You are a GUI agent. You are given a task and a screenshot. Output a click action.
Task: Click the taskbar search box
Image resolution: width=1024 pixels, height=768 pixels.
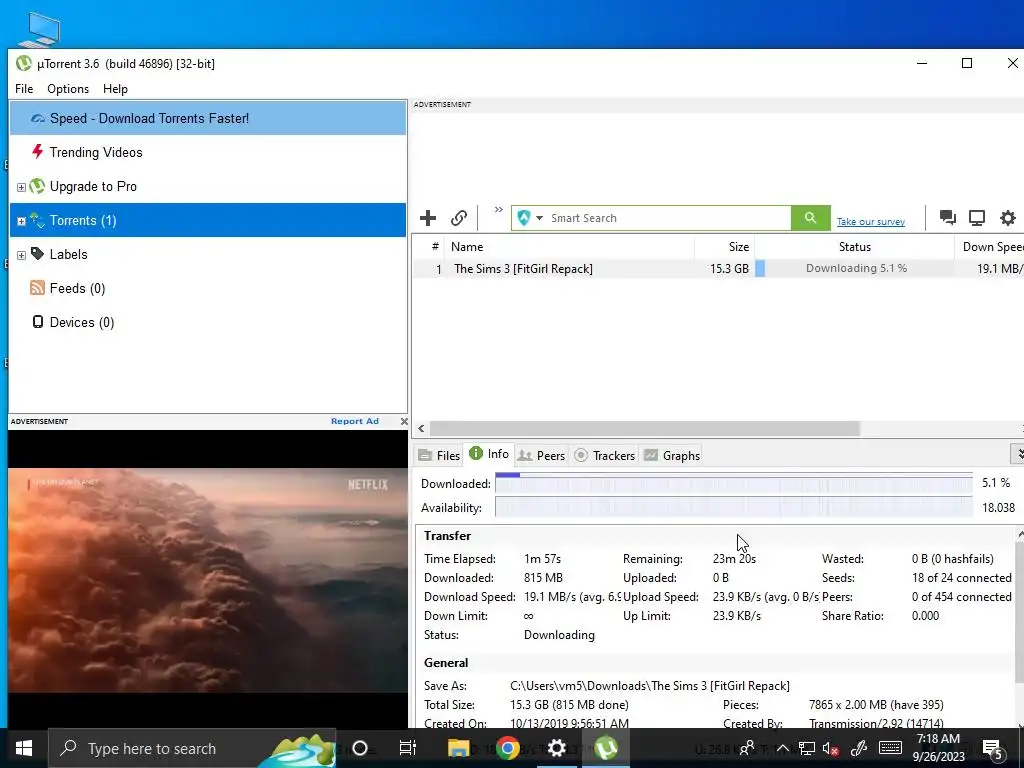click(192, 748)
